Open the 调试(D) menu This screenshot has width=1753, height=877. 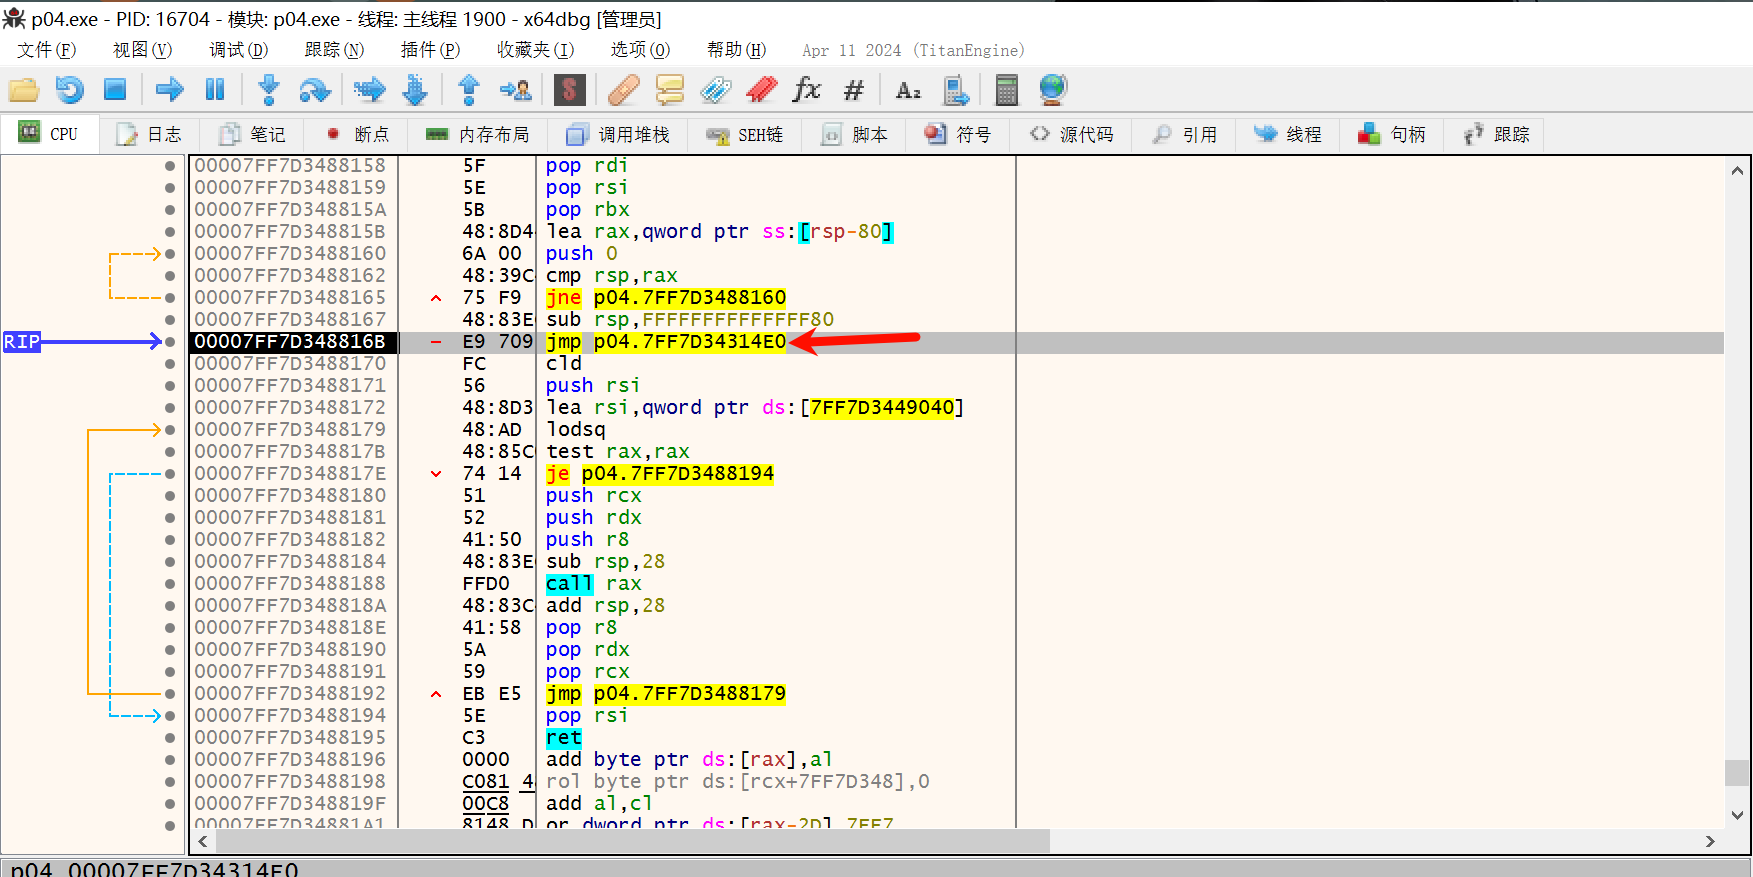point(238,50)
